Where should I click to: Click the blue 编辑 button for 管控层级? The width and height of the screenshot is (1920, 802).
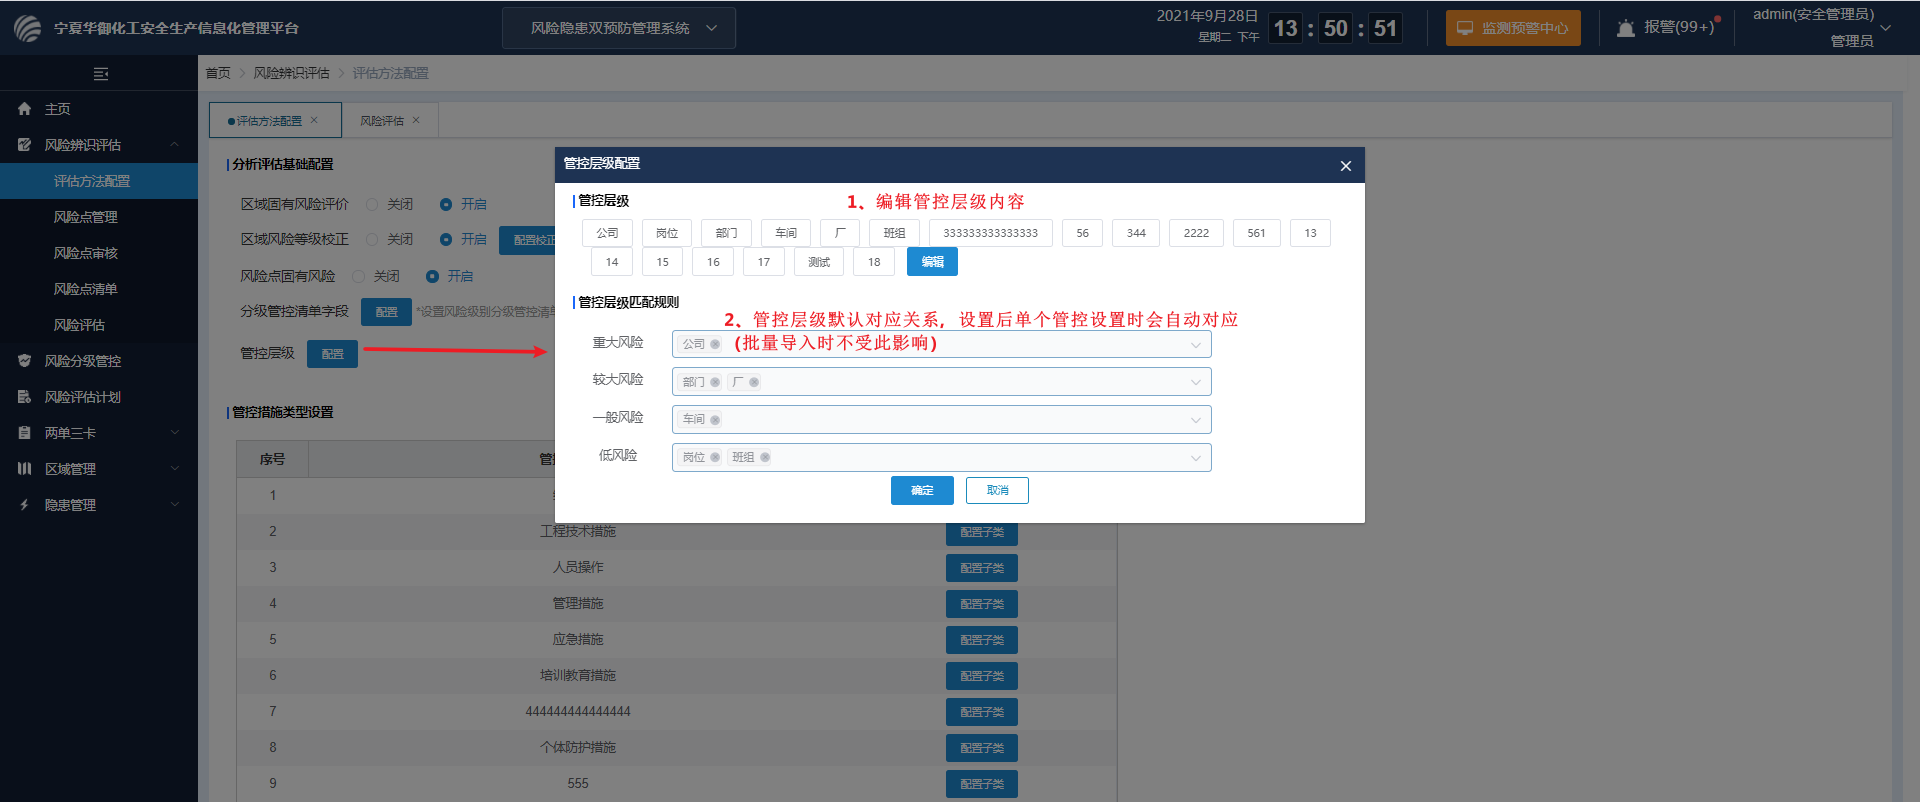[932, 262]
